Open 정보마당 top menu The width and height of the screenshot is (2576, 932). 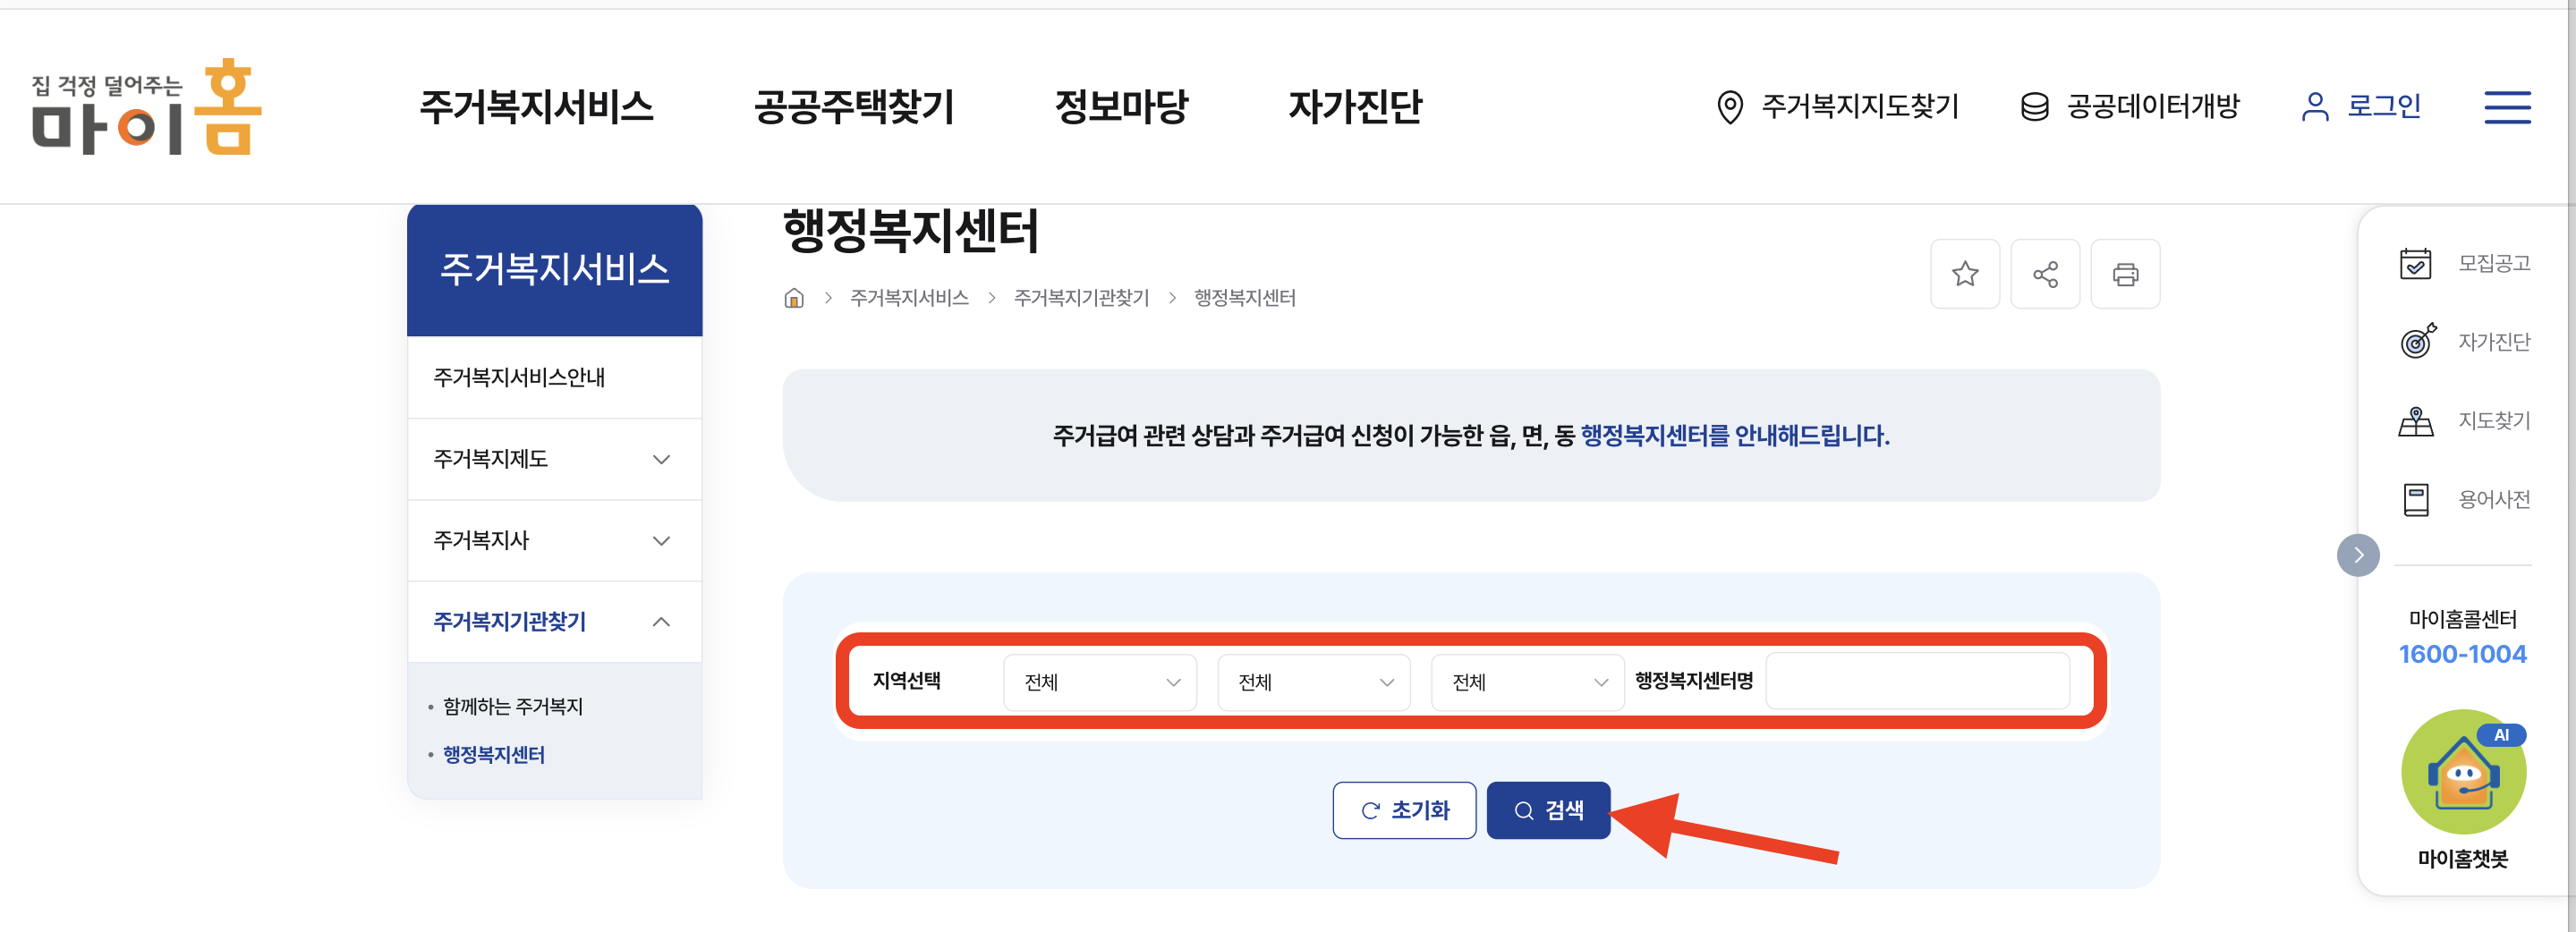[x=1121, y=107]
